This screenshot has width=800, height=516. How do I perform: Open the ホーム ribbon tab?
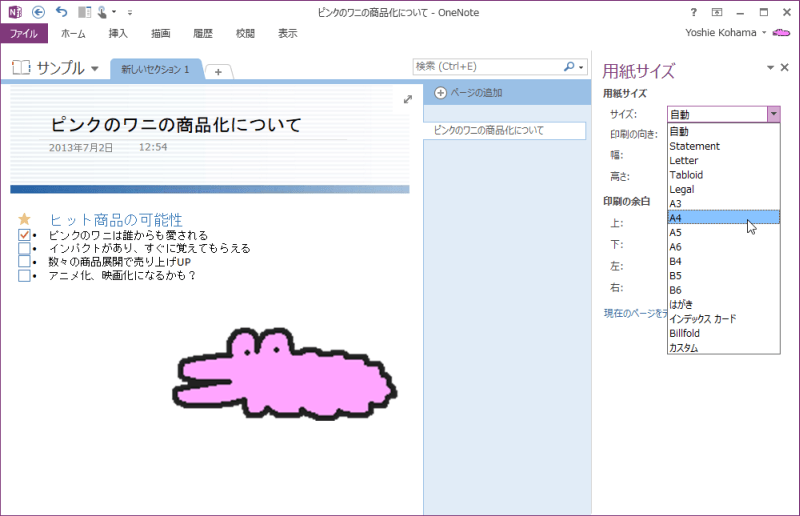(73, 34)
